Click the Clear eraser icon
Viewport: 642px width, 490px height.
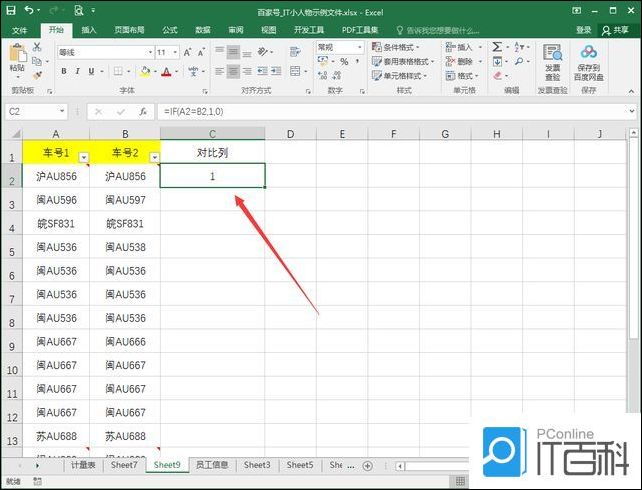pyautogui.click(x=497, y=76)
